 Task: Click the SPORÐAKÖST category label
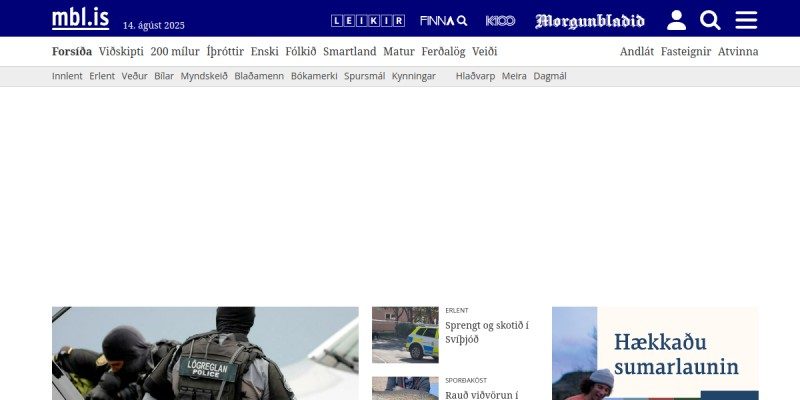(x=466, y=381)
